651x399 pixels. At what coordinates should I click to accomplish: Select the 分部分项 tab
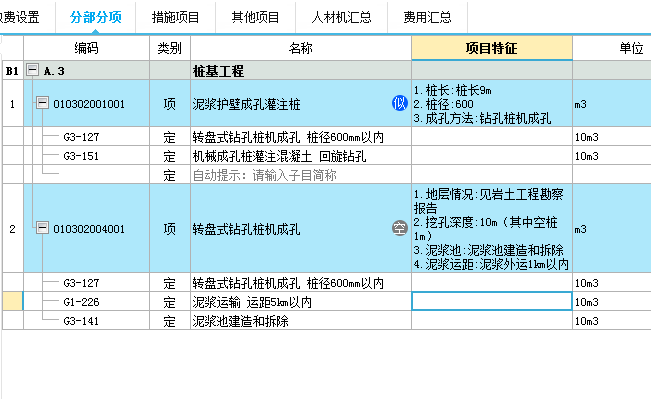95,17
